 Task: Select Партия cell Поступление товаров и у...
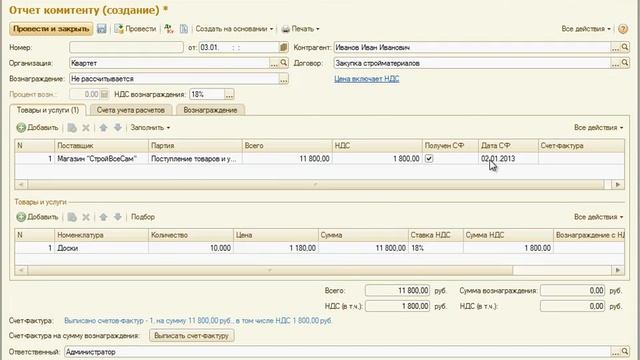coord(195,159)
